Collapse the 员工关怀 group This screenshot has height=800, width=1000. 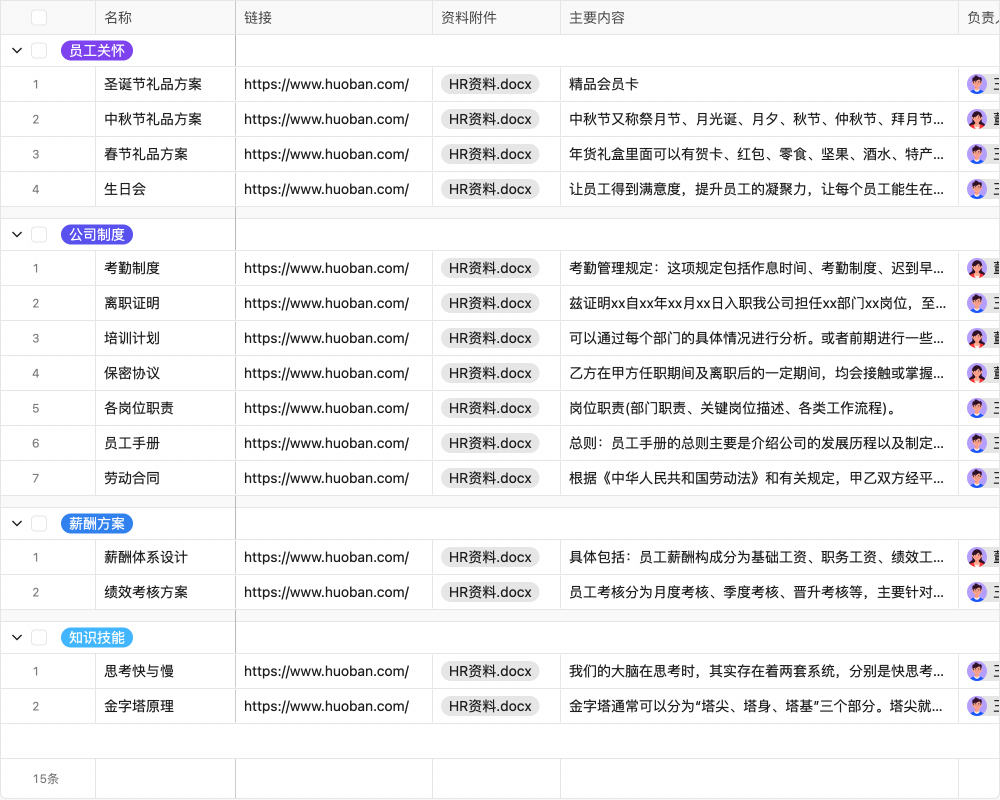(15, 50)
